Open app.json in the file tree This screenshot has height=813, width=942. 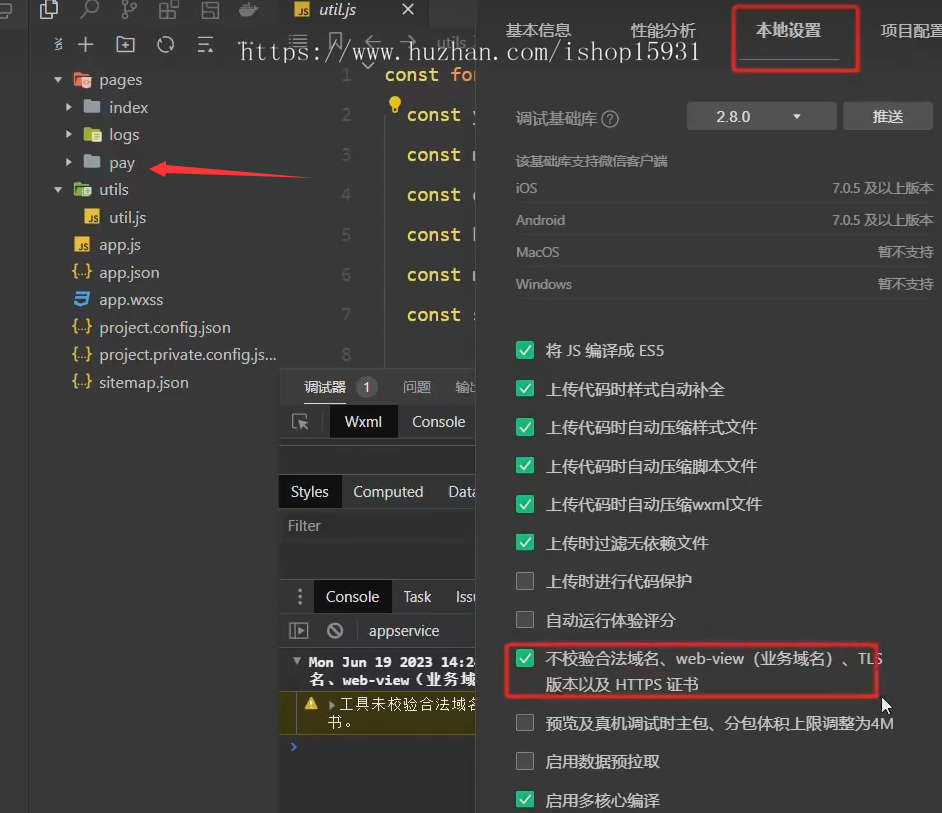coord(129,272)
